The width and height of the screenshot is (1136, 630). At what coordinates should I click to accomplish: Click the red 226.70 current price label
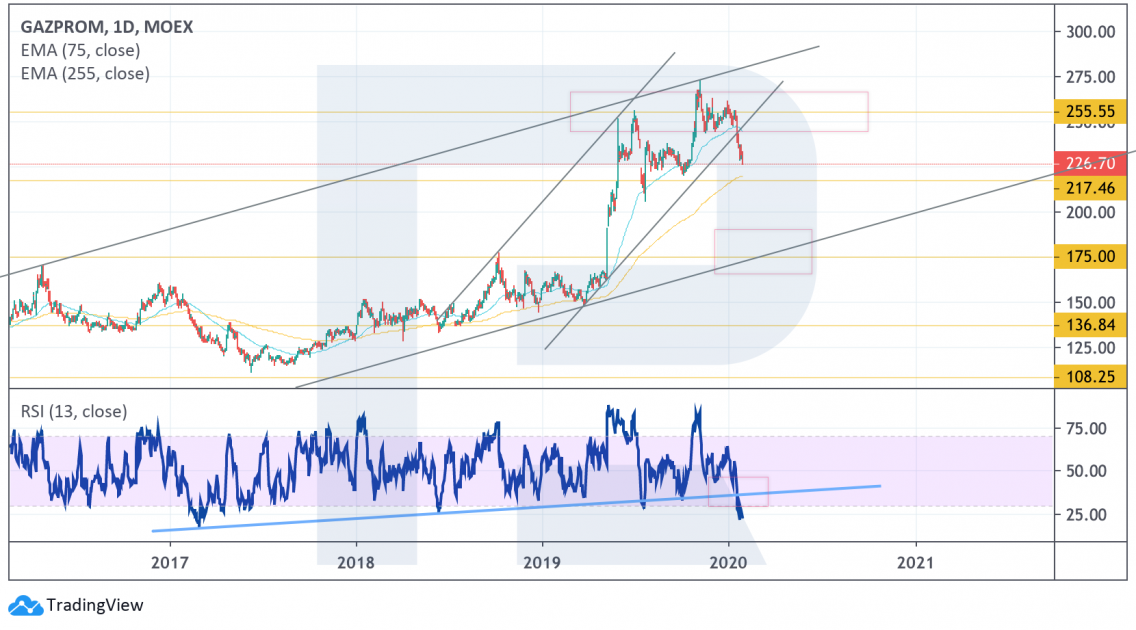(x=1090, y=164)
